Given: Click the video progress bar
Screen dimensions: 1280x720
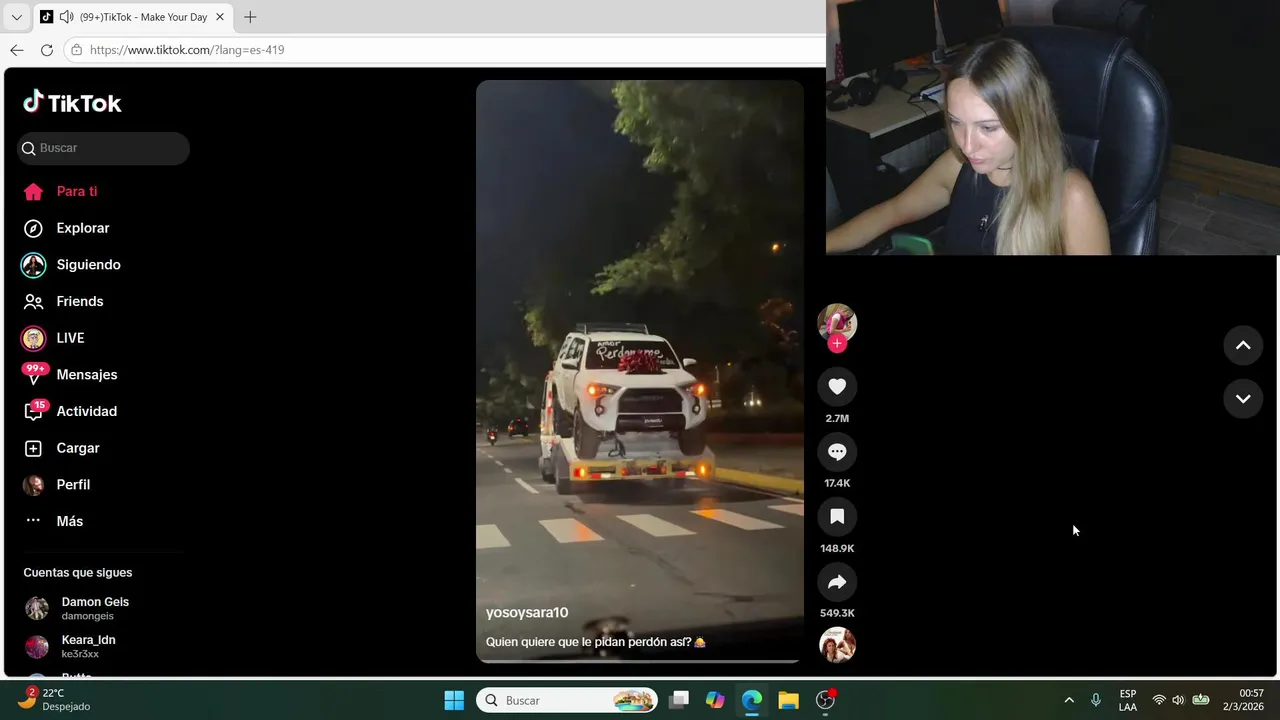Looking at the screenshot, I should (x=640, y=661).
